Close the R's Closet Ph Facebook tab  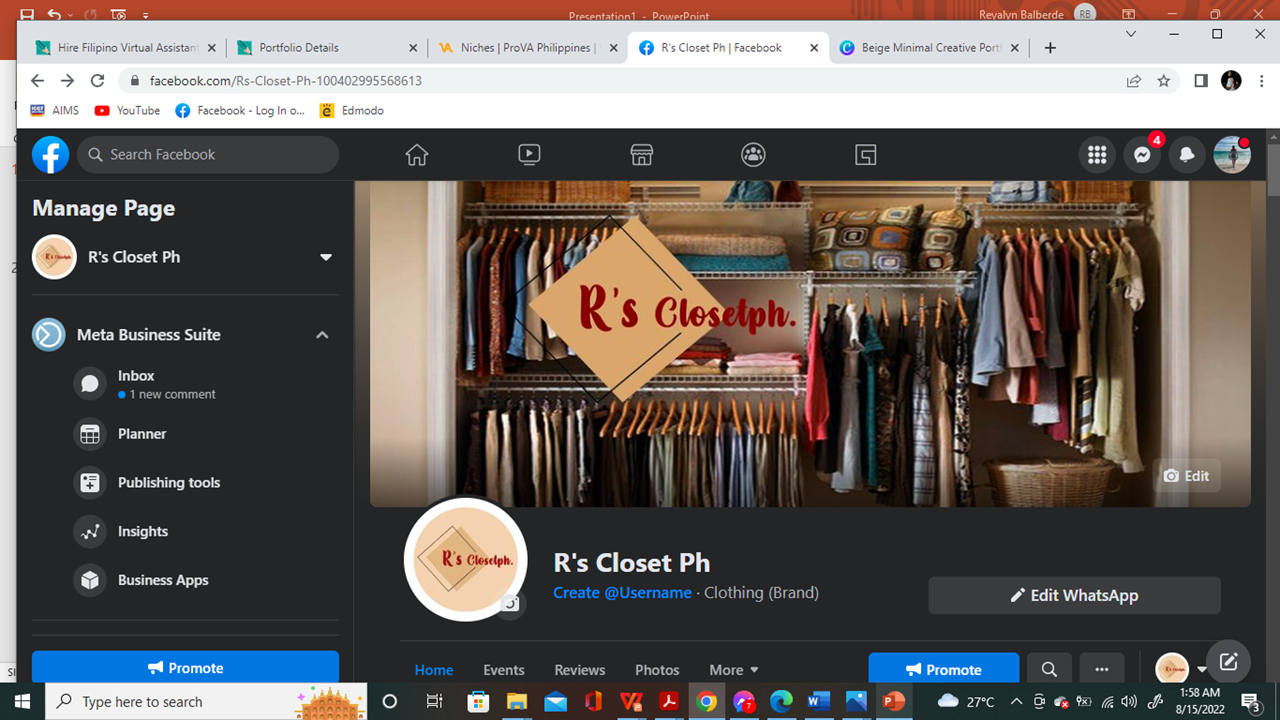click(x=814, y=48)
